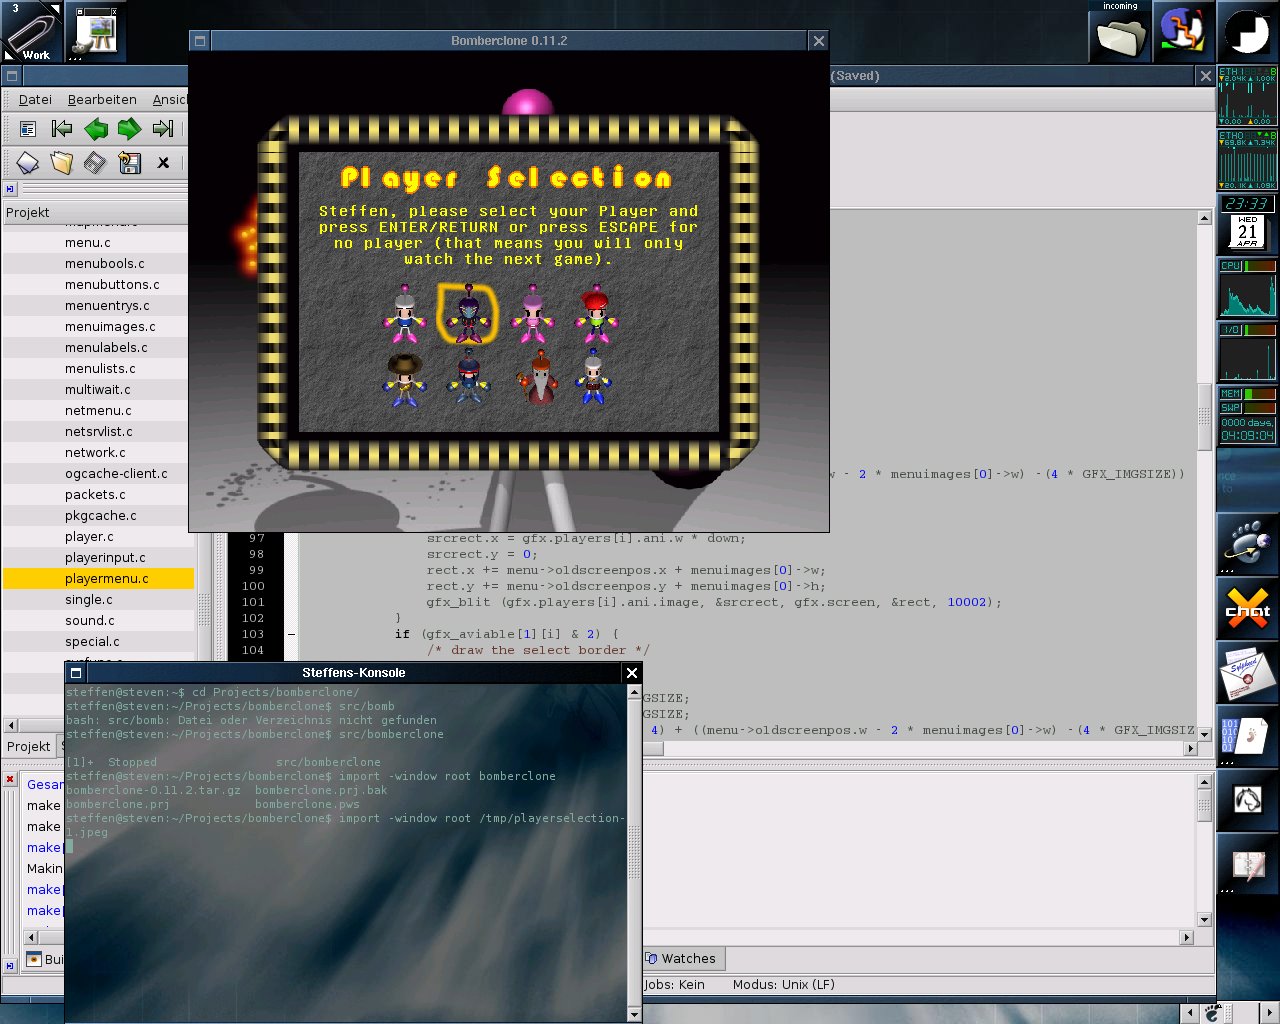Open network.c in project tree
The height and width of the screenshot is (1024, 1280).
coord(95,452)
